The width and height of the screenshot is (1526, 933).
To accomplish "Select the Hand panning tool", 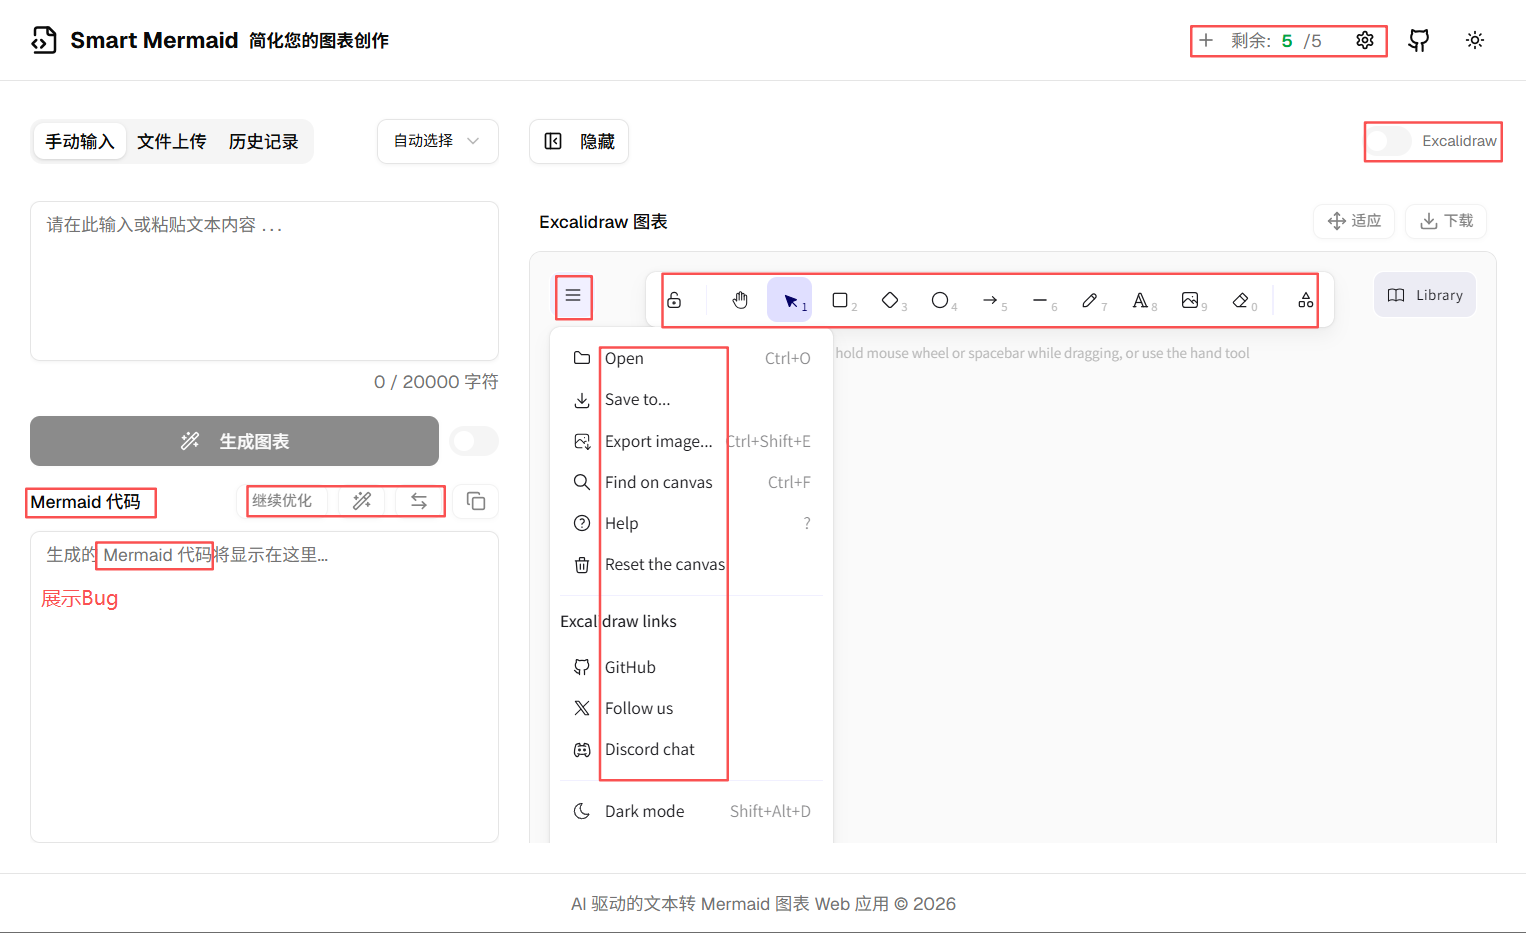I will point(740,300).
